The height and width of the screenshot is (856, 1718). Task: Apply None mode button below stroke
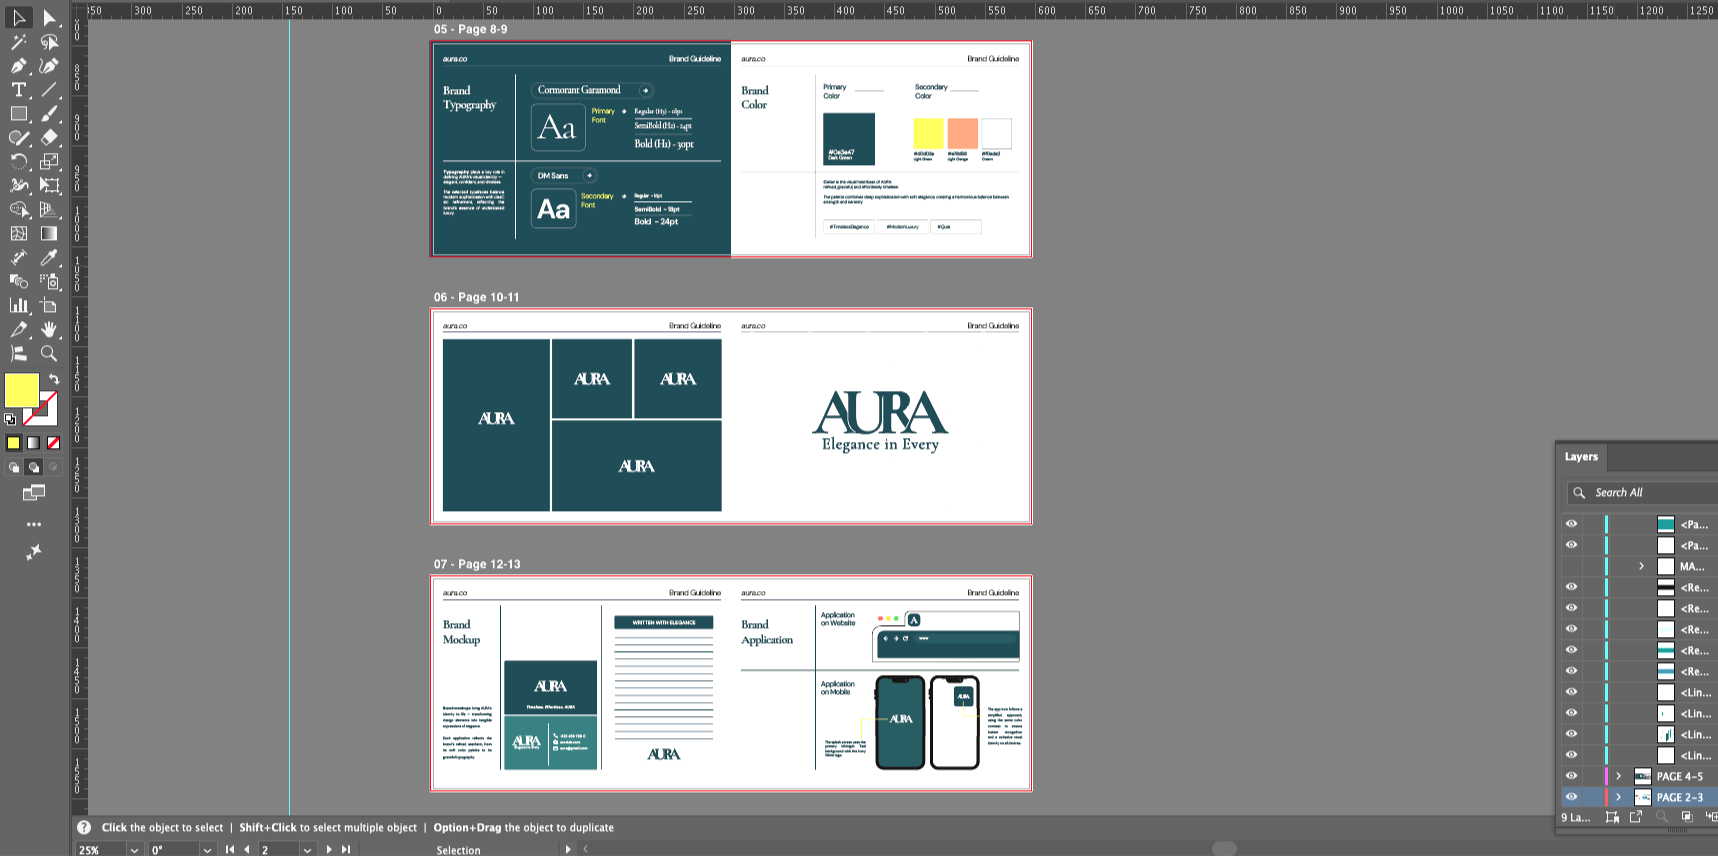(53, 443)
